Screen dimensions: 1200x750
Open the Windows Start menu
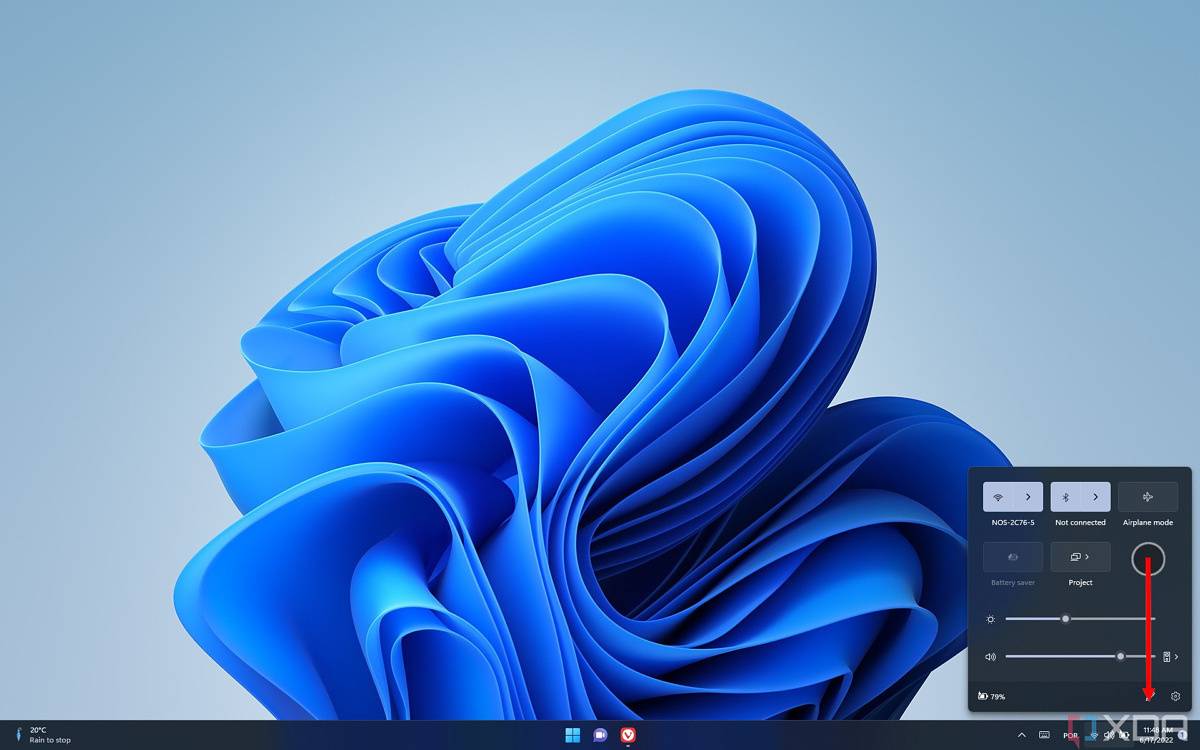572,735
